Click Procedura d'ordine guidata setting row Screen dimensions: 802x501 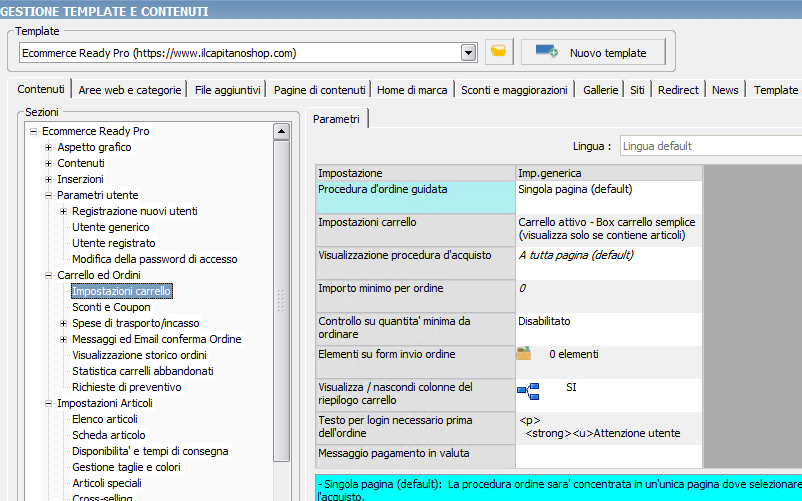point(415,197)
